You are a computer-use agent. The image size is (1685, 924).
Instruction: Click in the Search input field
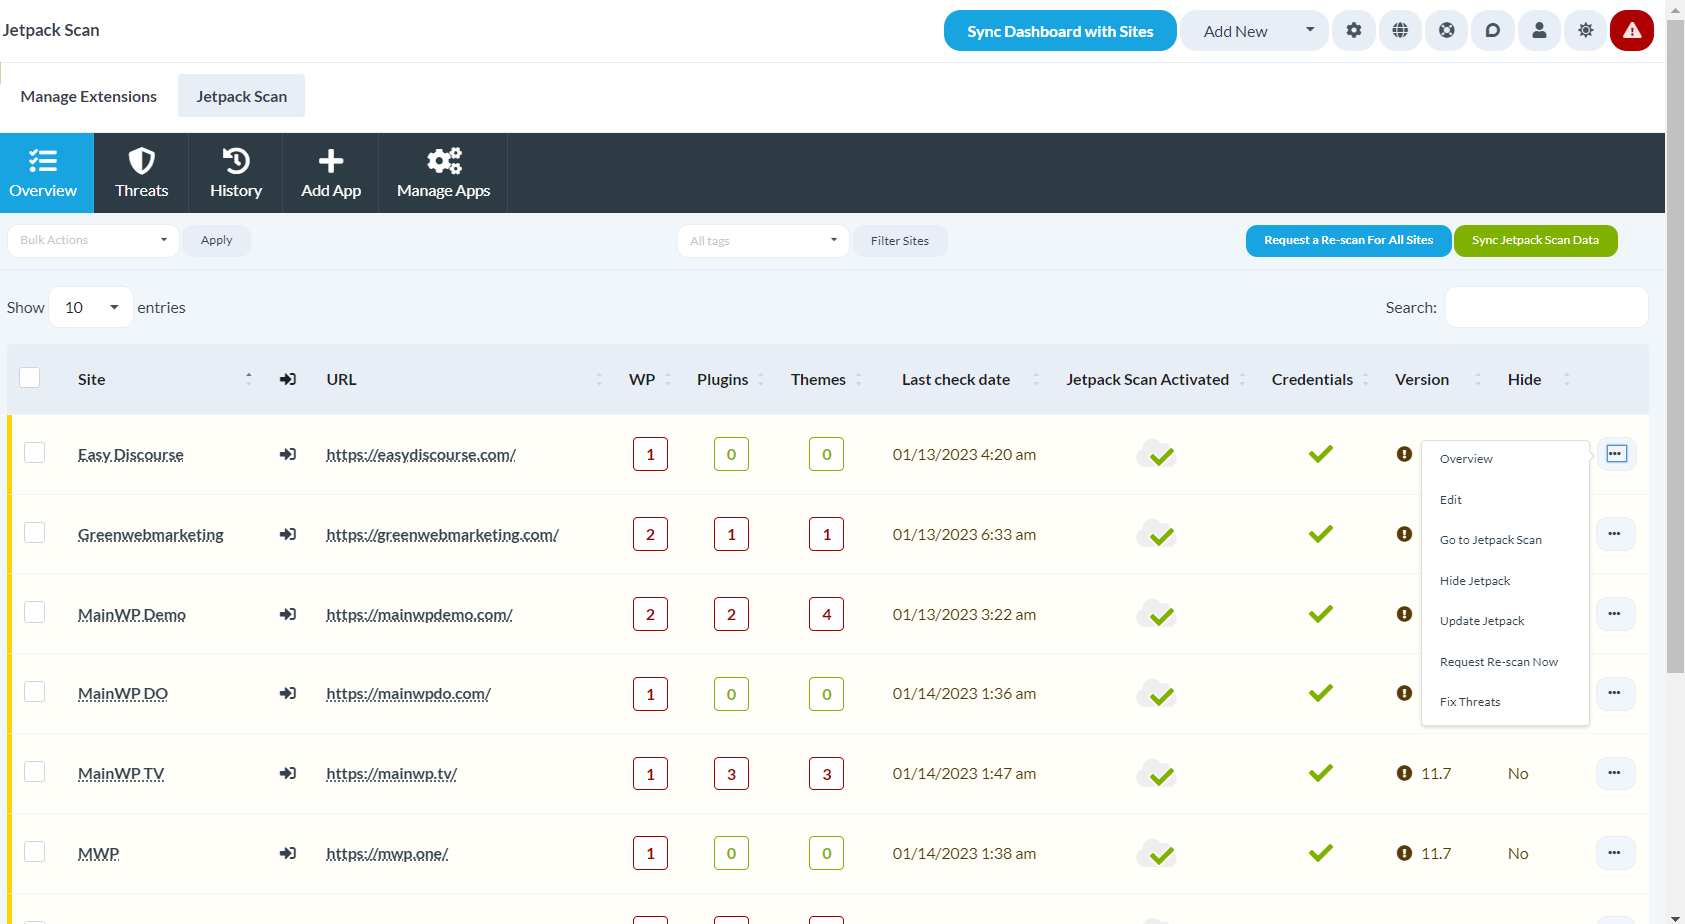[x=1546, y=307]
